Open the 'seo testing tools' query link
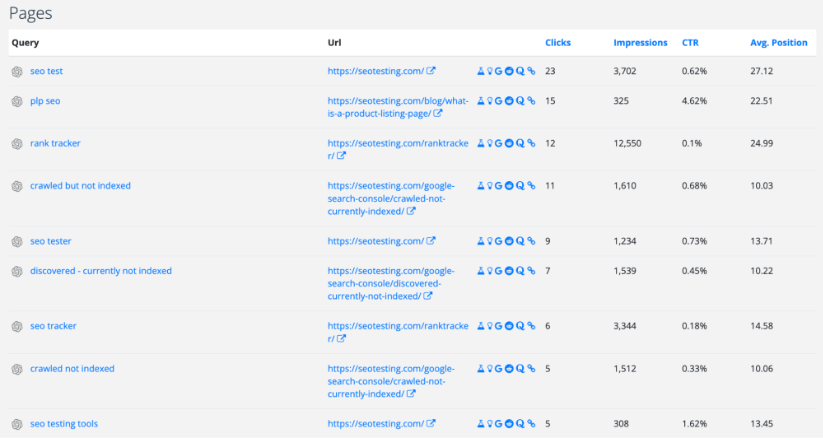 64,424
